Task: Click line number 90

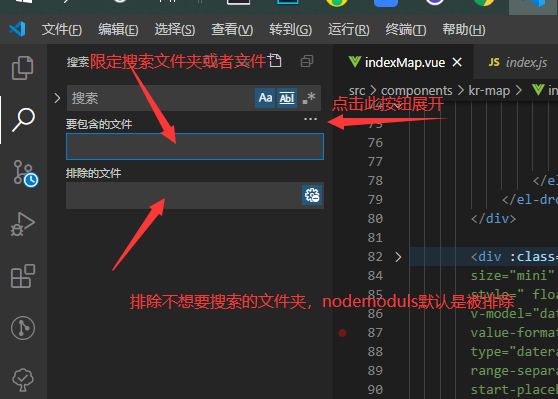Action: 375,389
